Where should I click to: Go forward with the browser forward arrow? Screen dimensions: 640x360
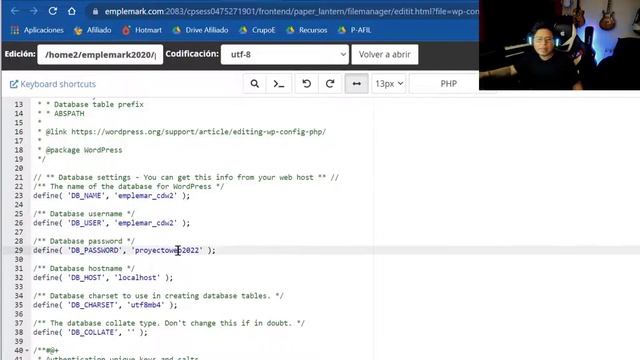click(33, 11)
